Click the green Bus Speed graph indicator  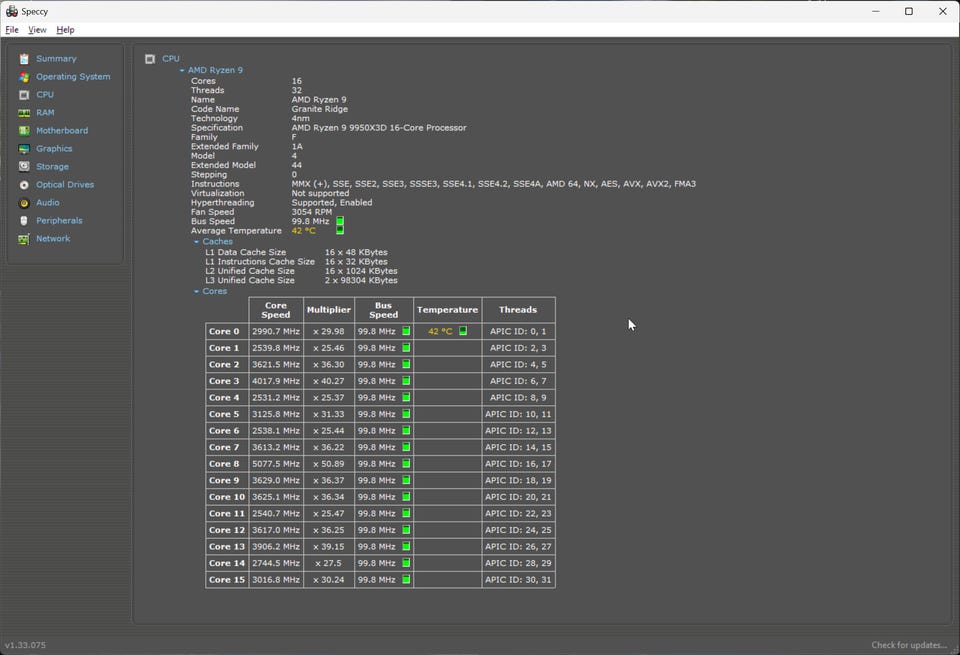pos(340,222)
